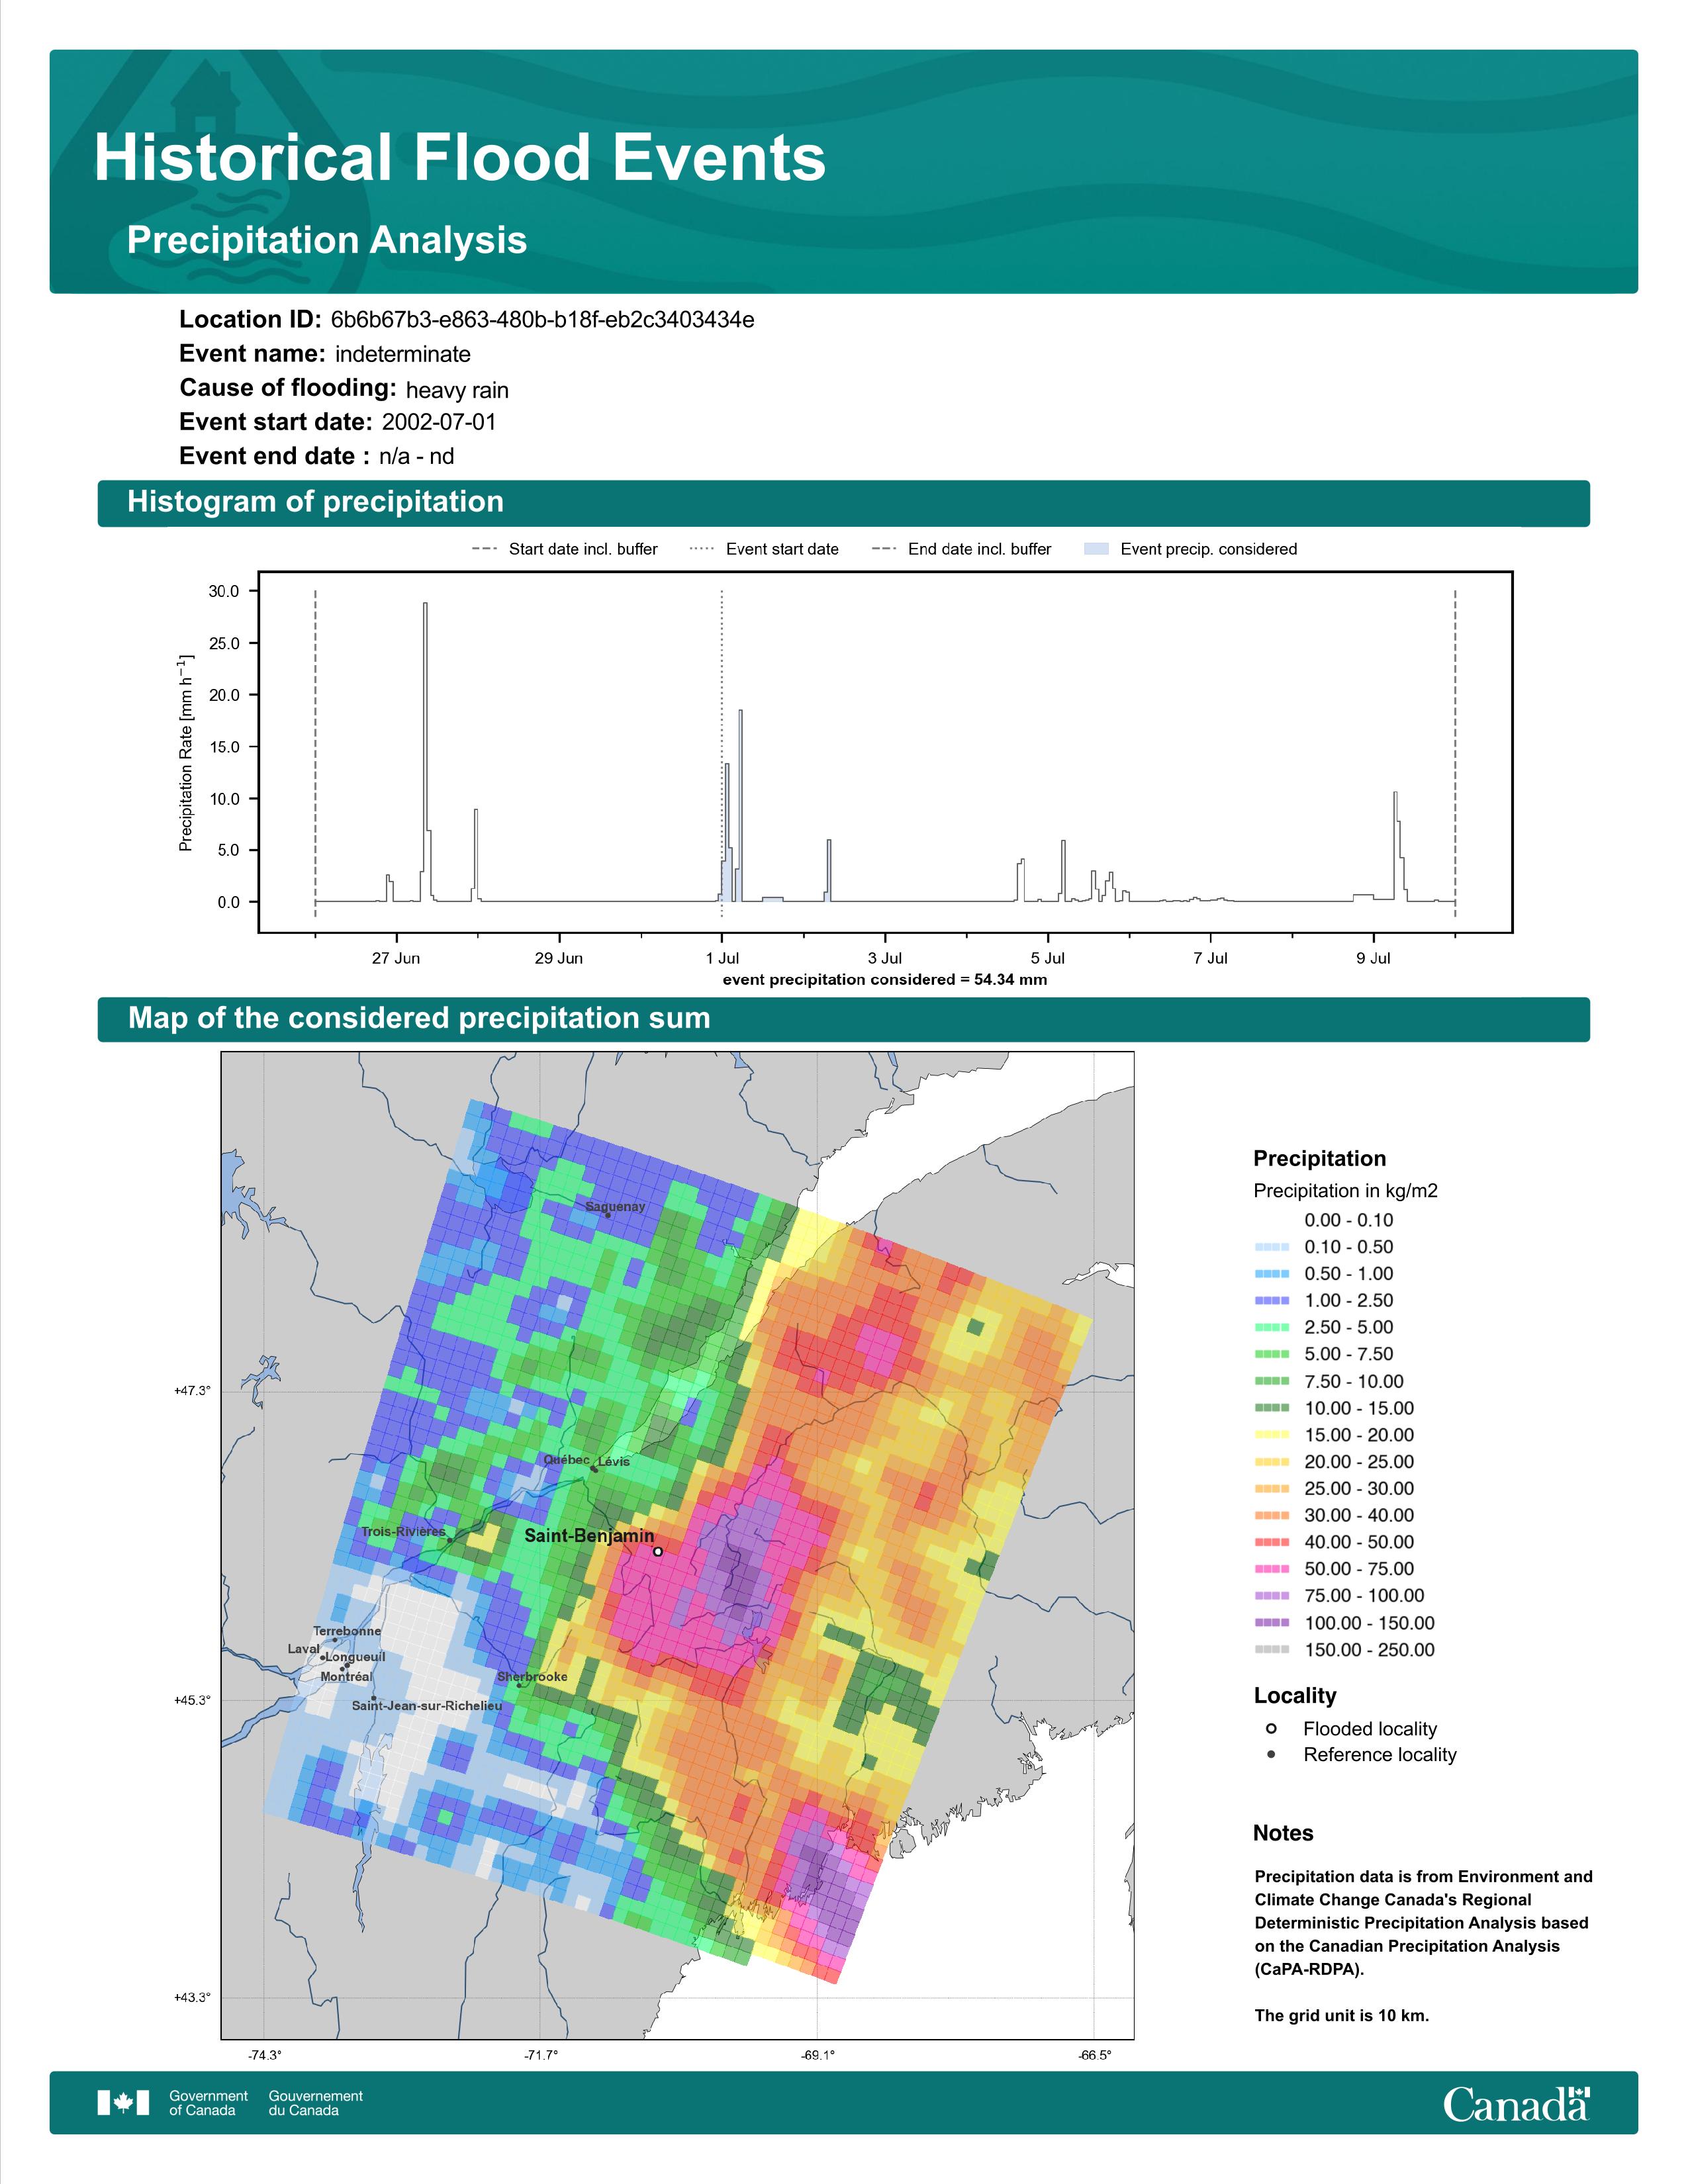1688x2184 pixels.
Task: Click the Flooded locality legend circle
Action: tap(1271, 1729)
